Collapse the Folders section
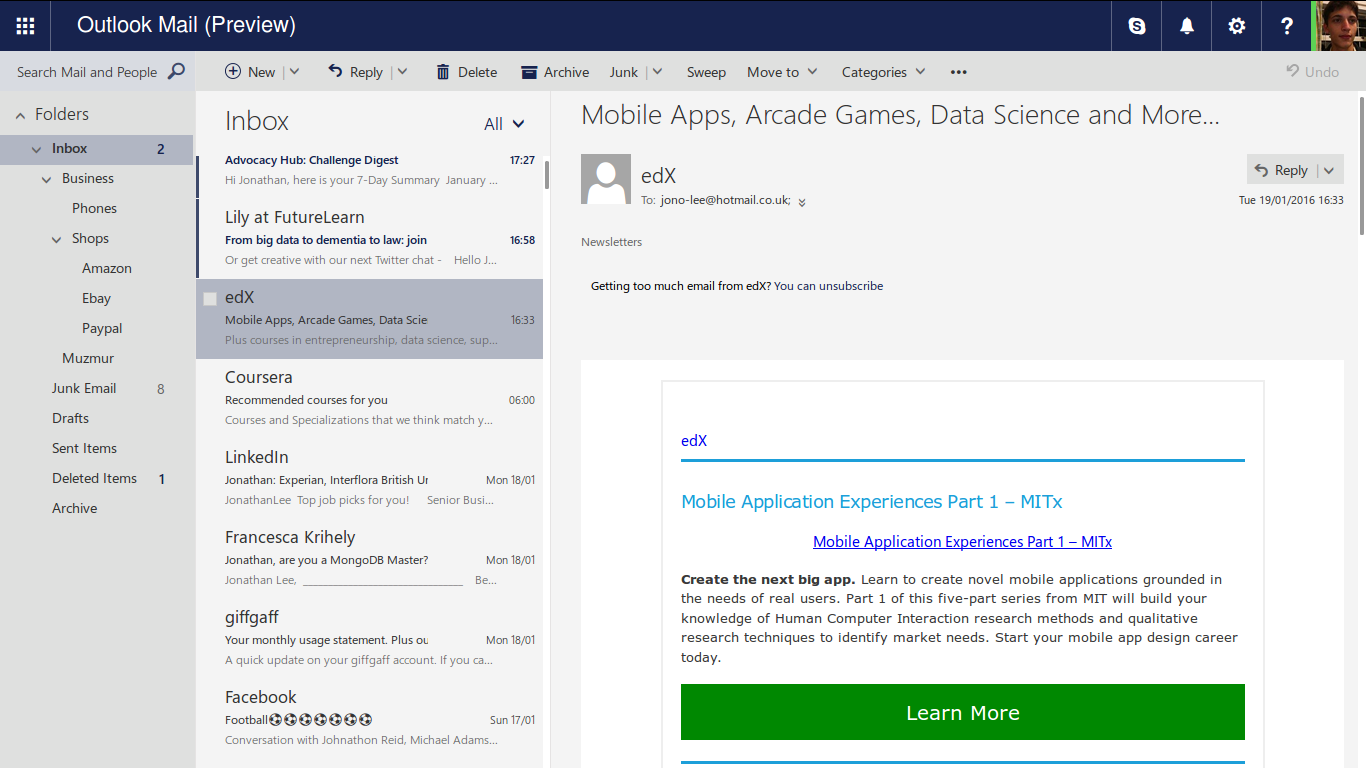 (x=20, y=115)
